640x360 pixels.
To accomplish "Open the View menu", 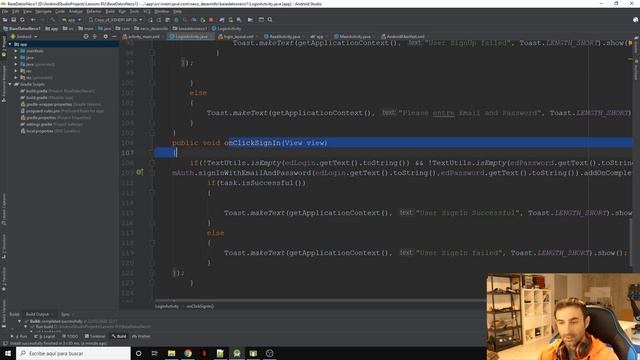I will coord(27,11).
